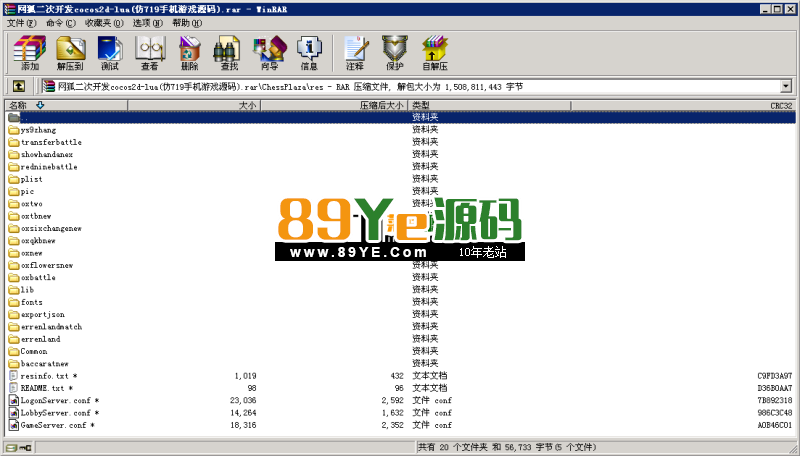Sort by Name (名称) column header
Viewport: 800px width, 456px height.
(x=66, y=105)
